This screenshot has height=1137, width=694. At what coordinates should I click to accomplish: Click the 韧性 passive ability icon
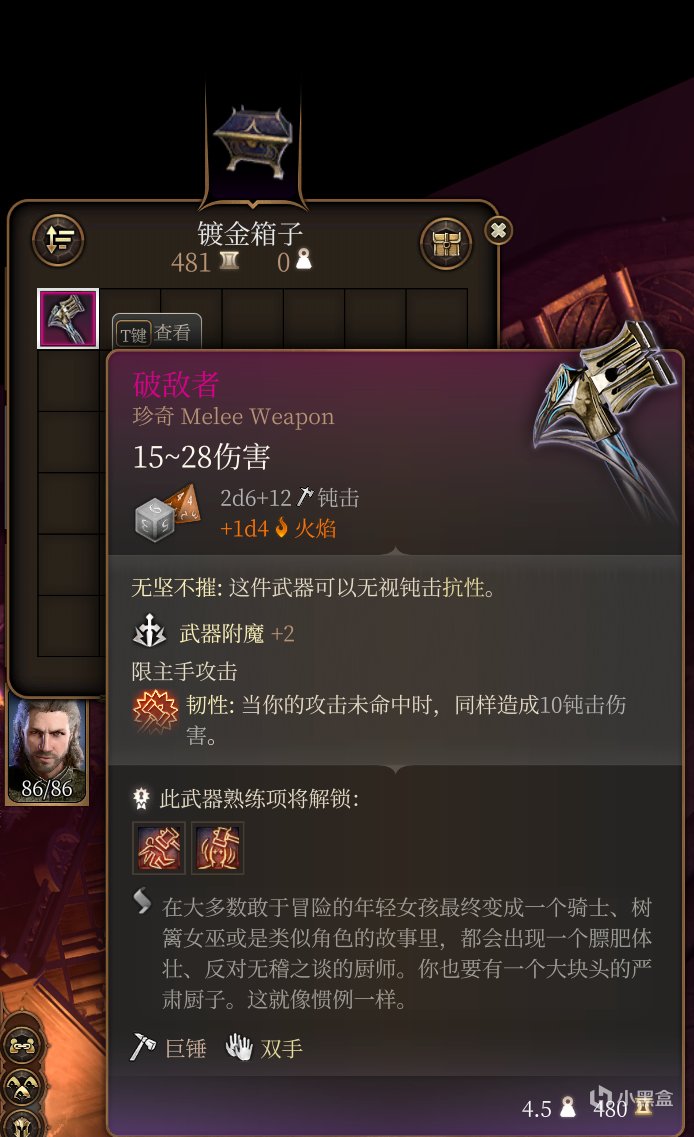click(155, 711)
